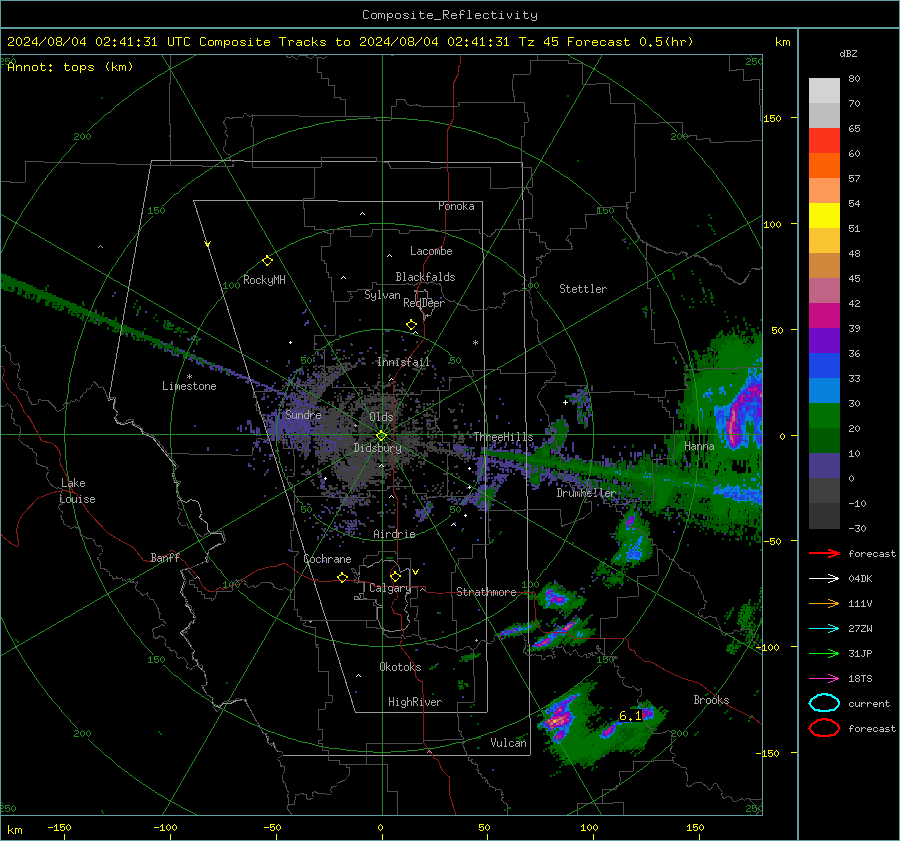This screenshot has width=900, height=841.
Task: Click the RockyMH label
Action: point(264,280)
